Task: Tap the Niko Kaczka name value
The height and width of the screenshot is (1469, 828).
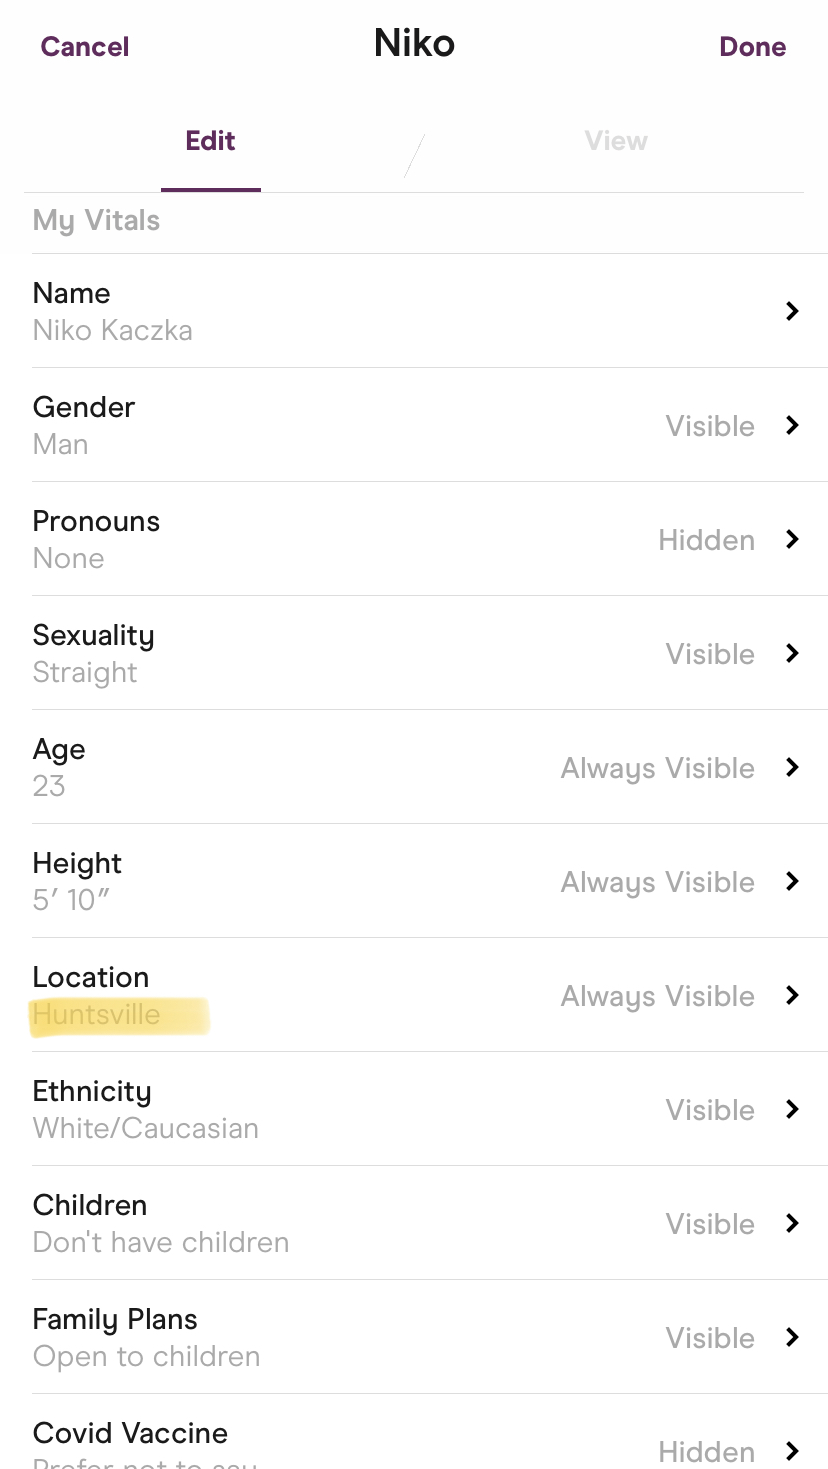Action: (113, 331)
